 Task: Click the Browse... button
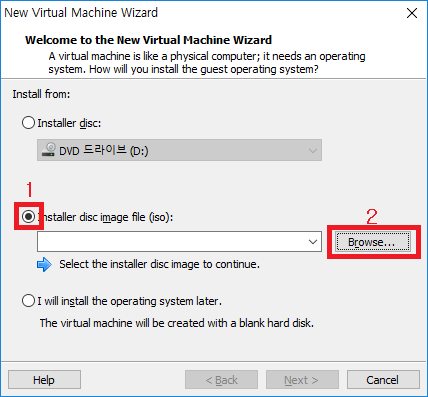point(373,242)
